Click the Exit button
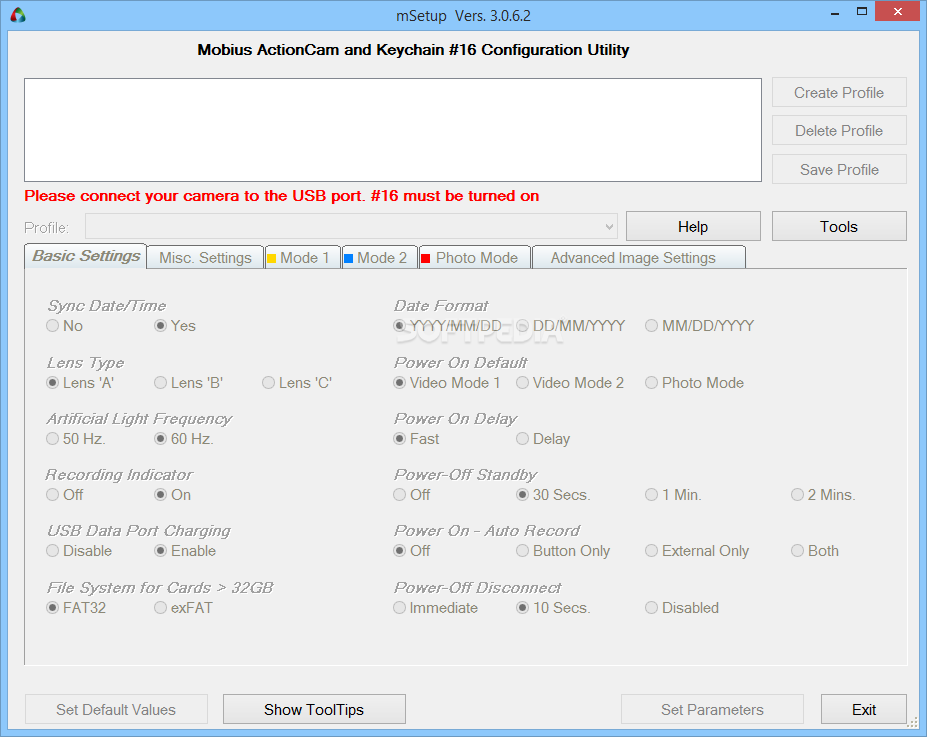 [x=864, y=709]
